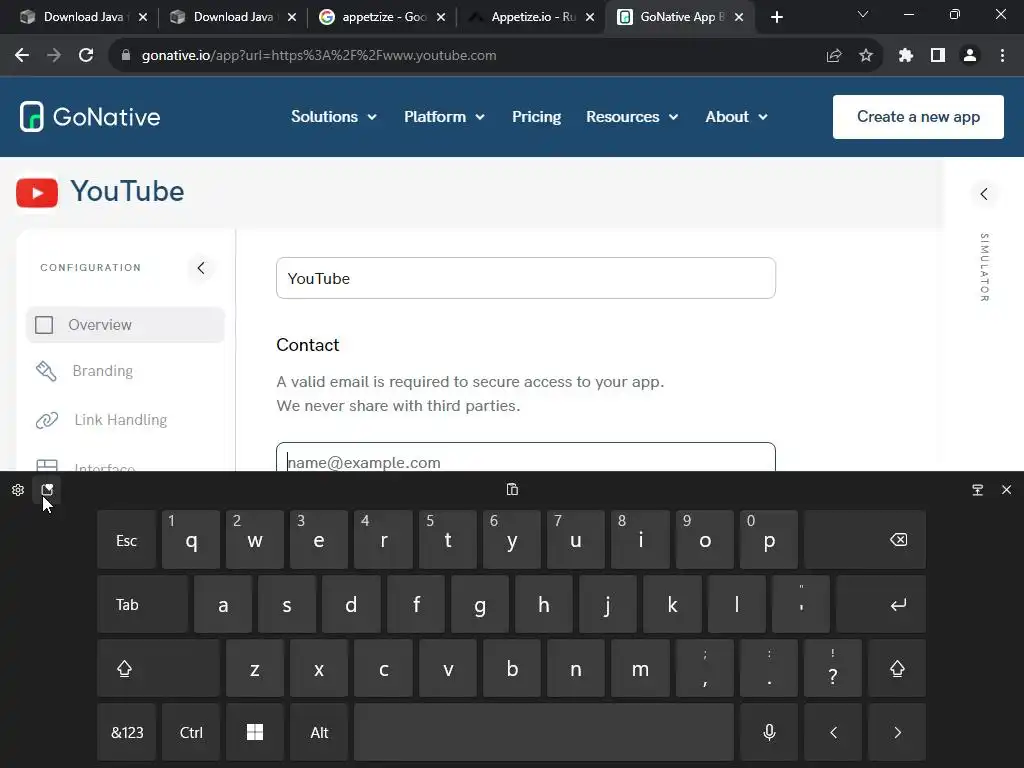The height and width of the screenshot is (768, 1024).
Task: Click the keyboard dock/undock icon
Action: (978, 490)
